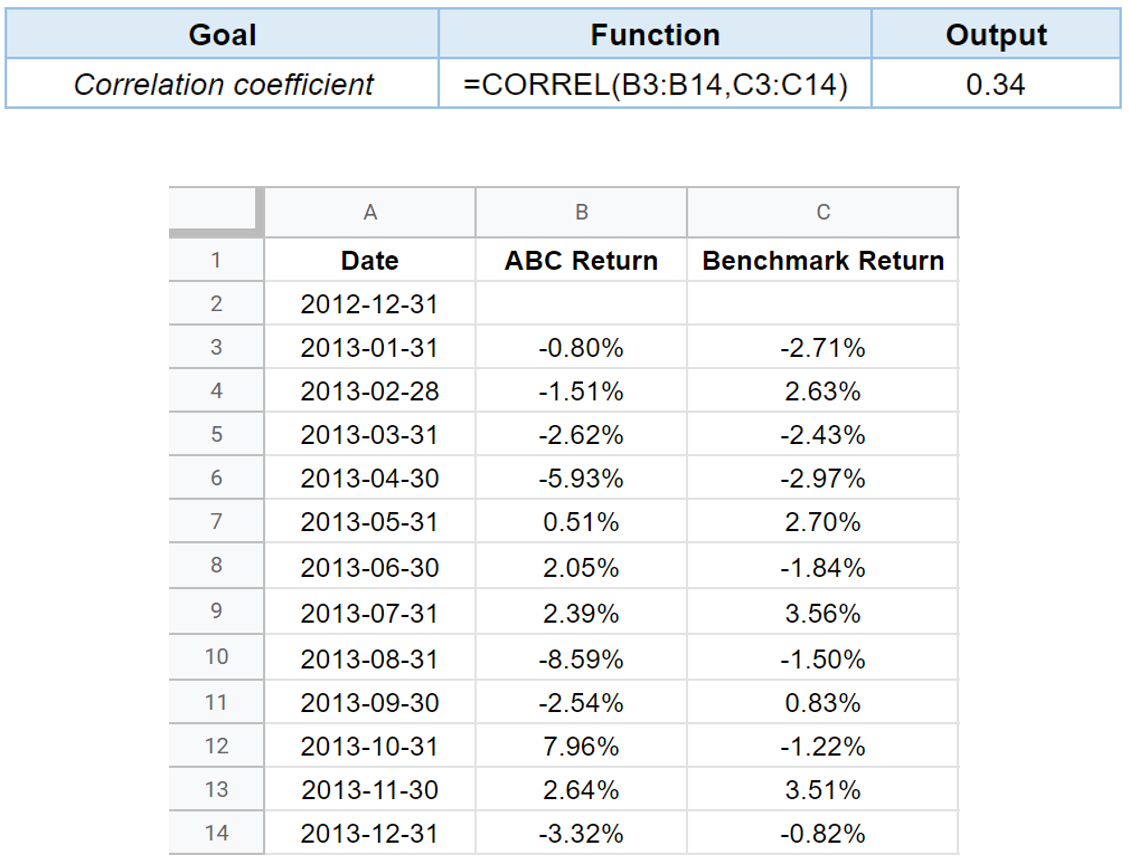Select benchmark cell showing 3.56%

[x=823, y=614]
